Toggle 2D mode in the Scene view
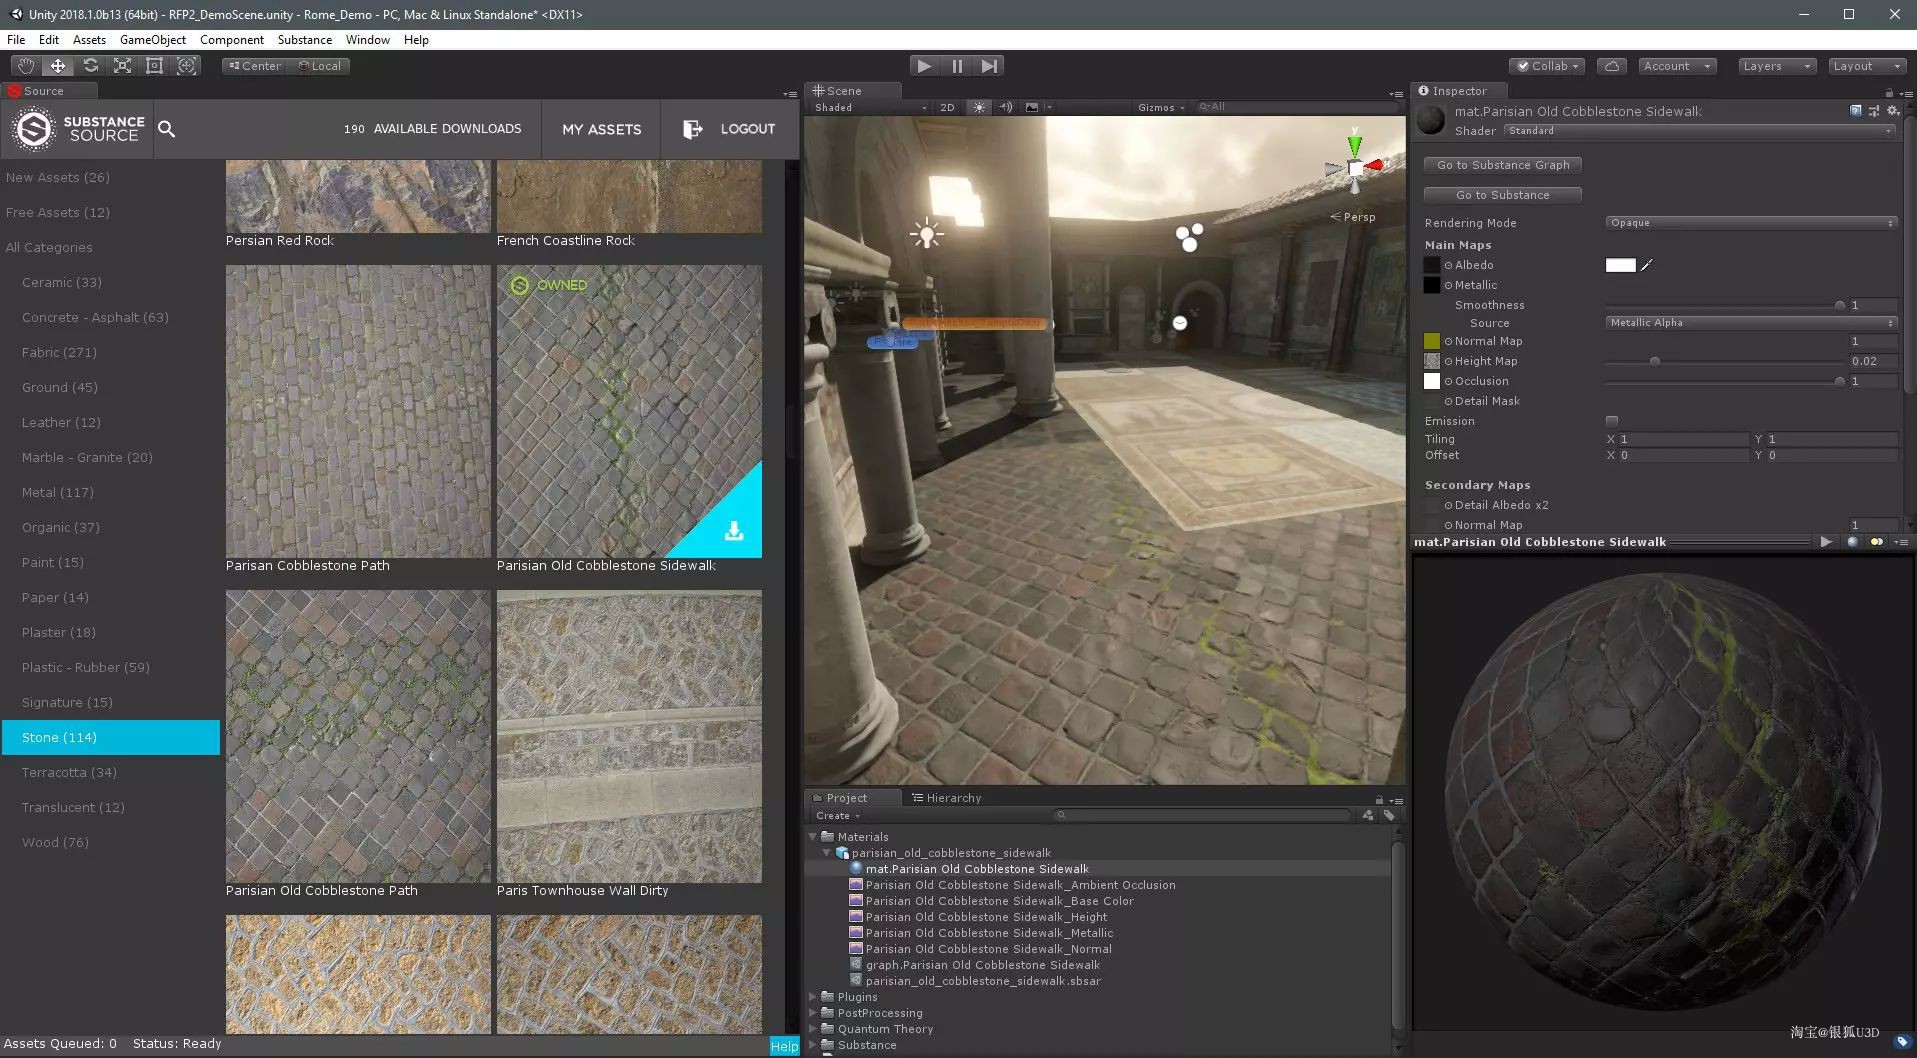 click(947, 107)
